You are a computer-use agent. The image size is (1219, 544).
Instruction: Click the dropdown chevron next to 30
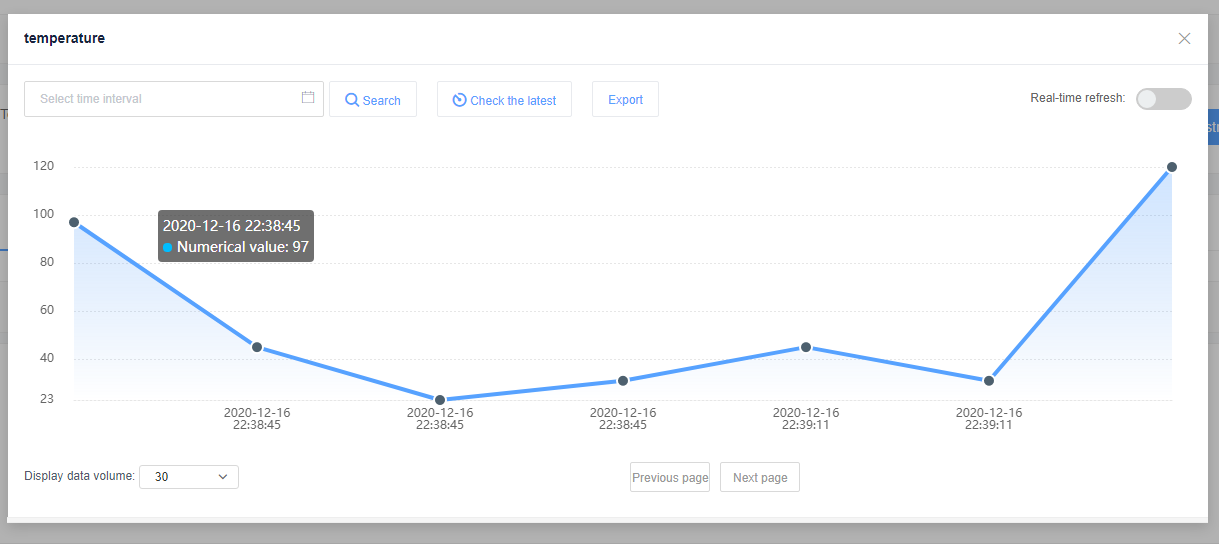pos(223,477)
